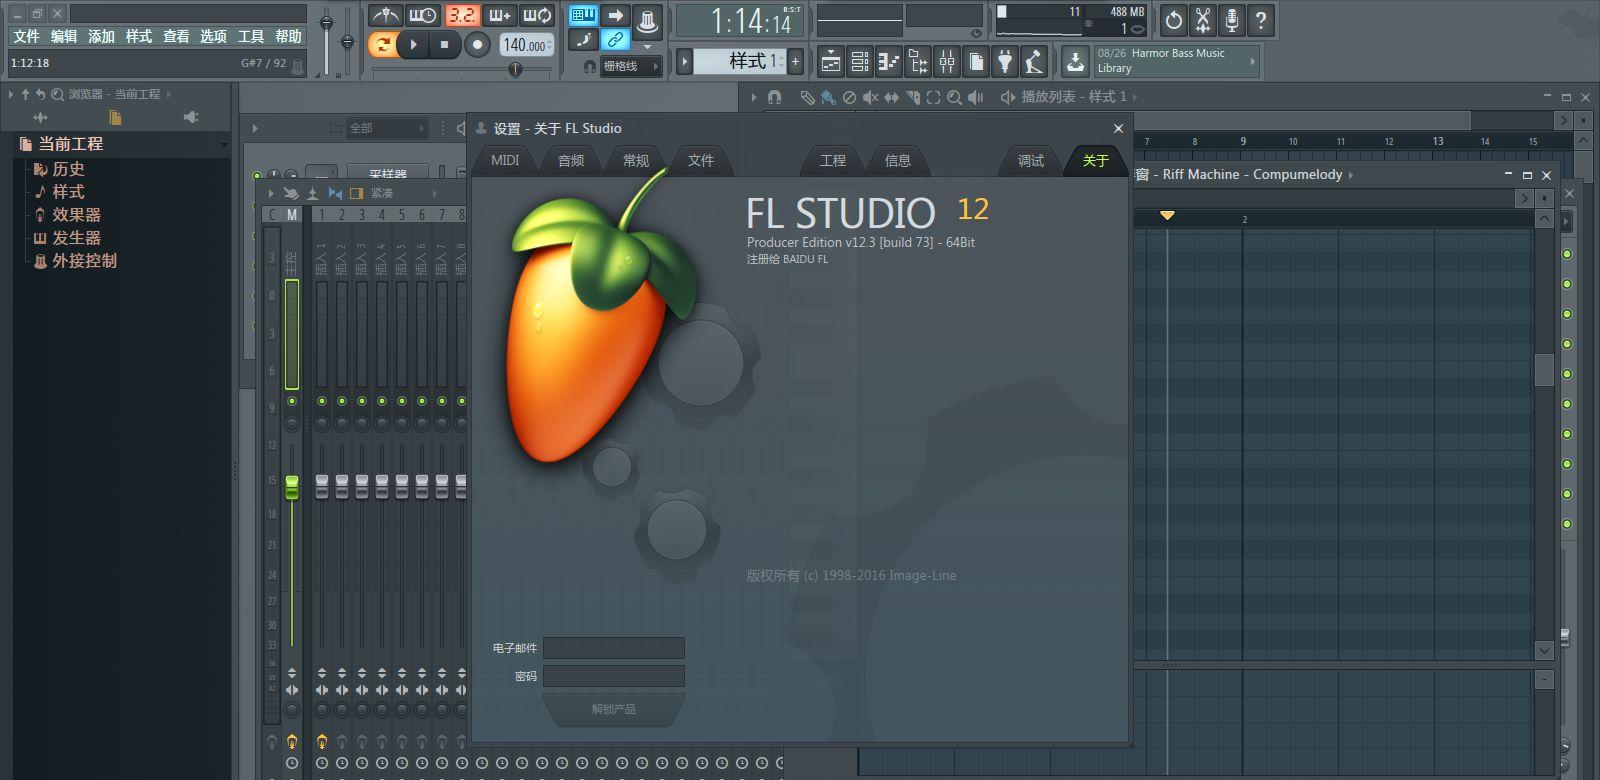Toggle typing keyboard to piano icon
The image size is (1600, 780).
(x=583, y=15)
